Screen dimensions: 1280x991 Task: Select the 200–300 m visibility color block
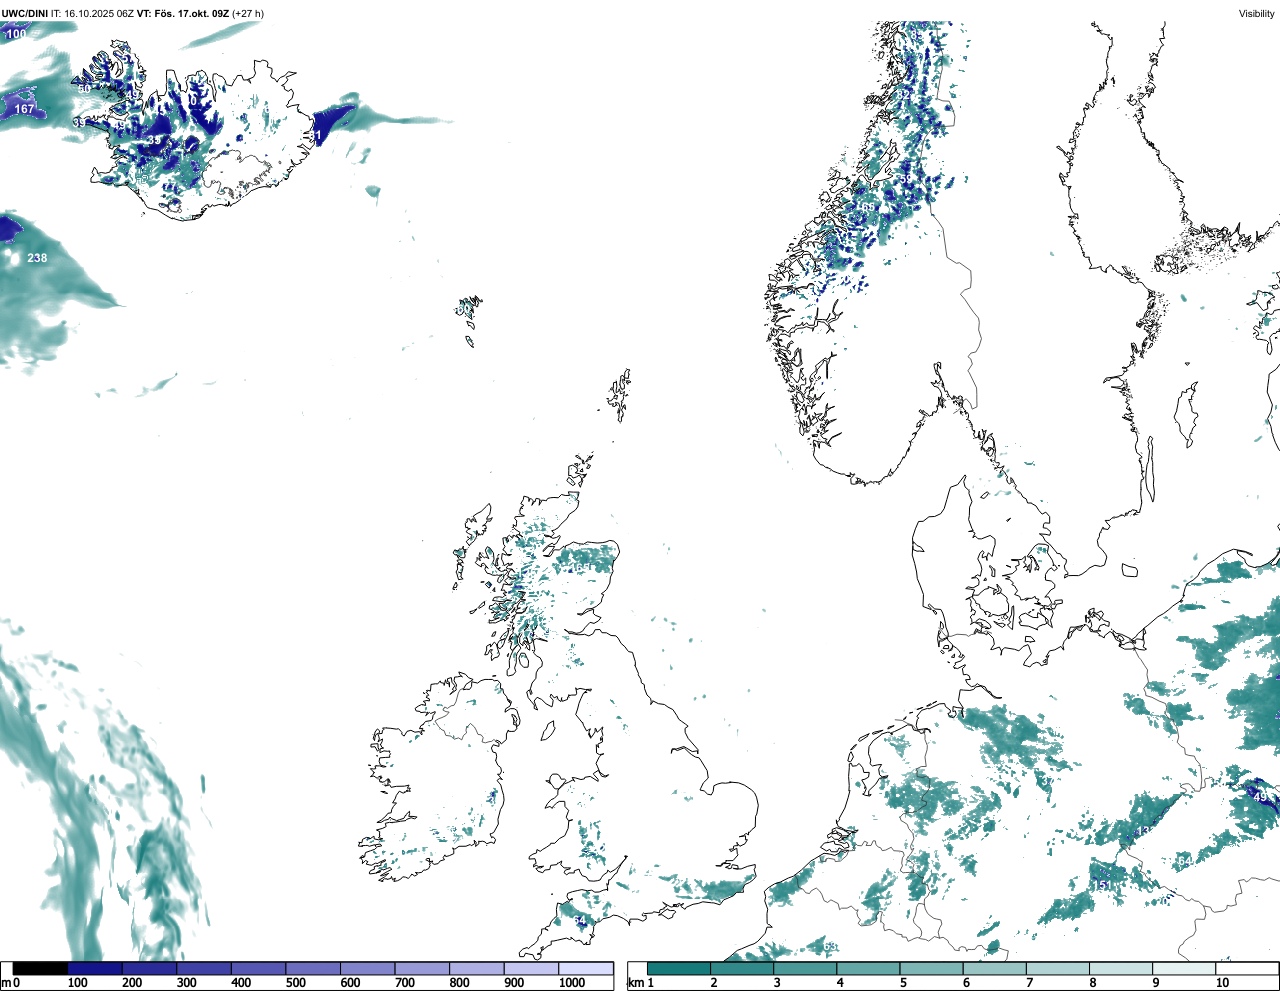(149, 969)
